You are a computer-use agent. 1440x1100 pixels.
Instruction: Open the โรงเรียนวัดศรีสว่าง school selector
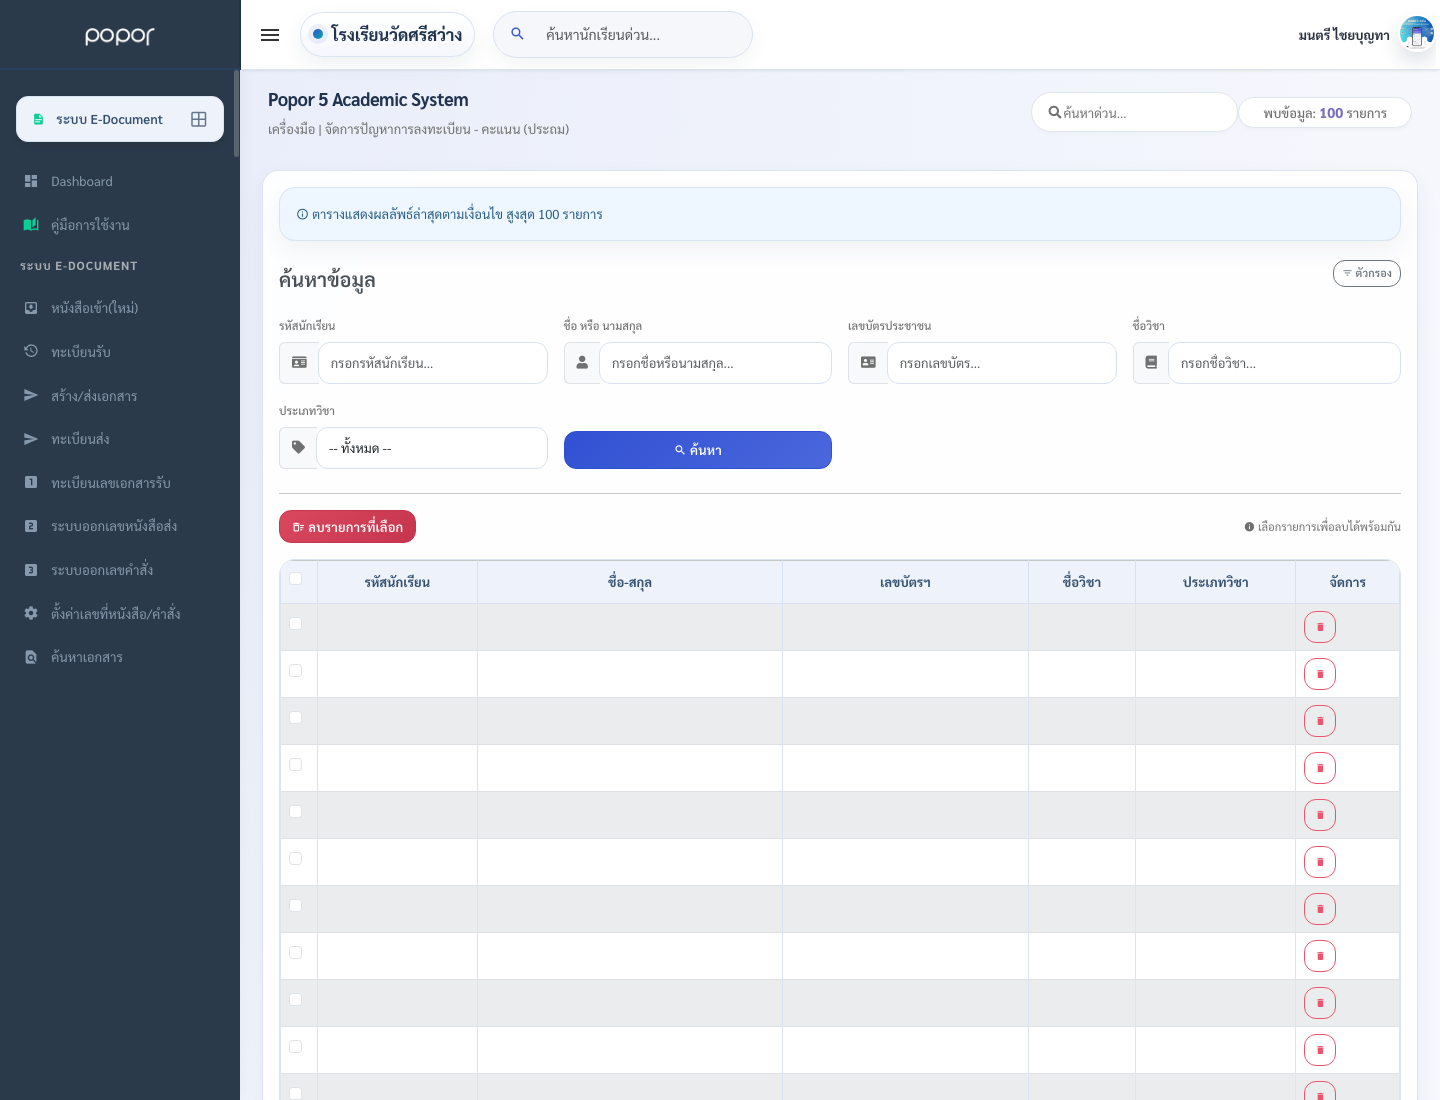(x=387, y=34)
